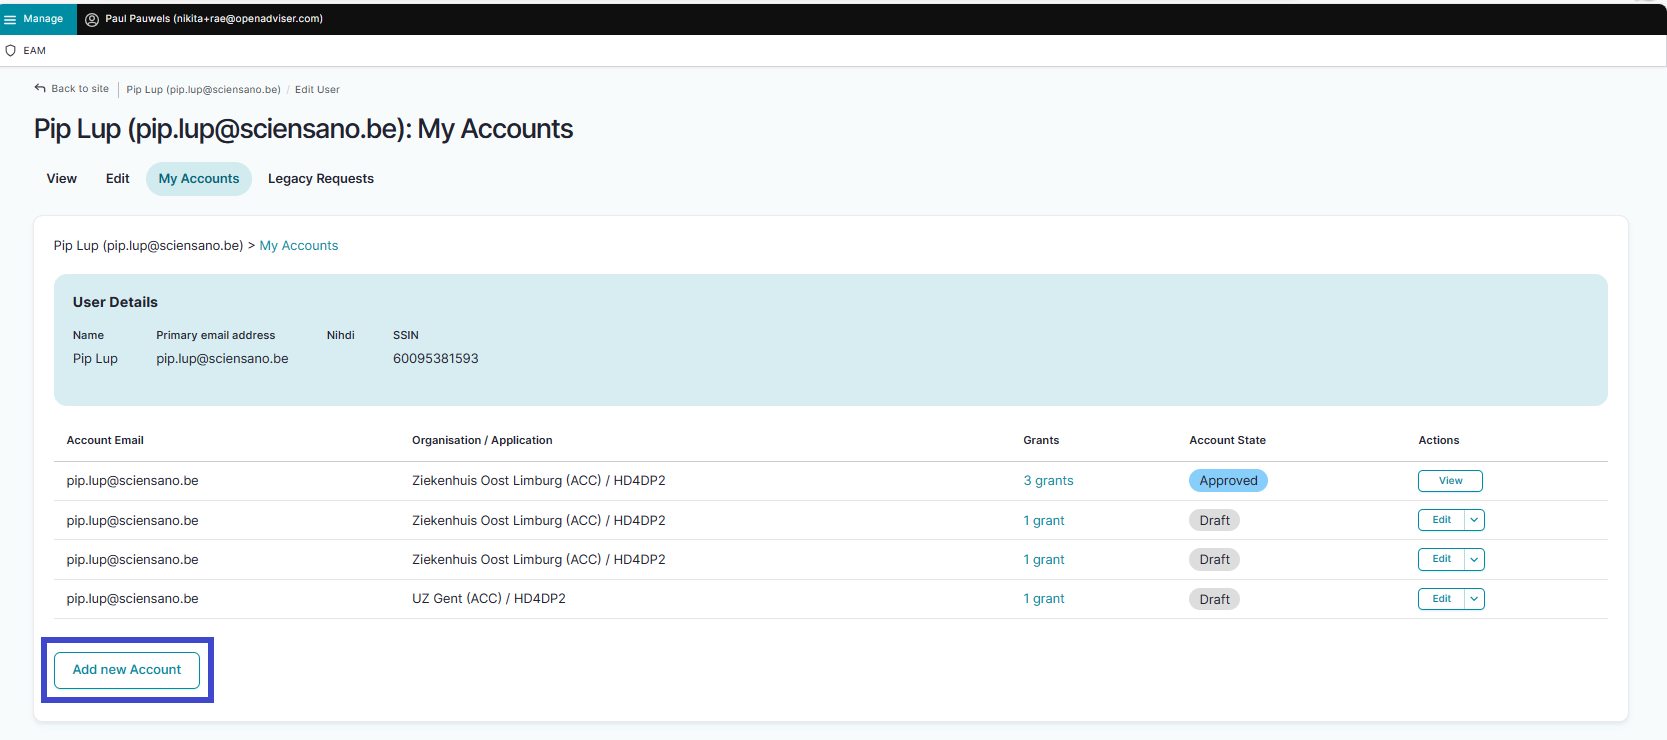Image resolution: width=1667 pixels, height=740 pixels.
Task: Click the EAM shield icon
Action: click(11, 51)
